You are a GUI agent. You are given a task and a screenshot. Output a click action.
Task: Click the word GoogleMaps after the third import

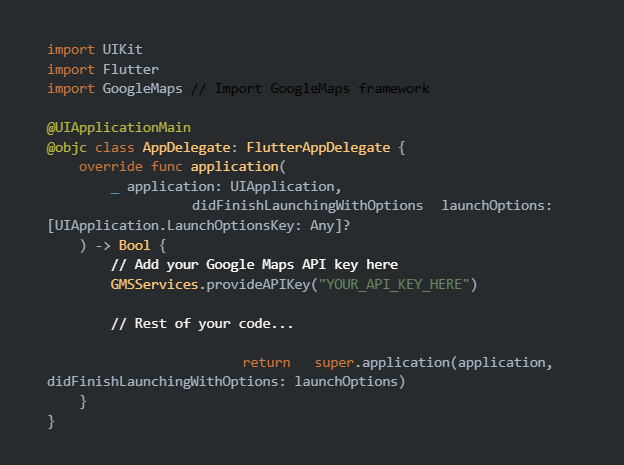pos(142,88)
